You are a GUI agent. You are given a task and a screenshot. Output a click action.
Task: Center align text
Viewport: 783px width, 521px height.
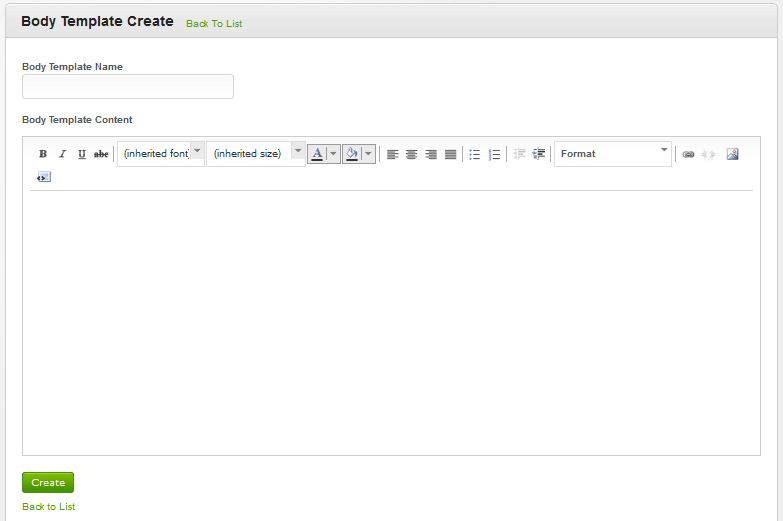pos(411,154)
